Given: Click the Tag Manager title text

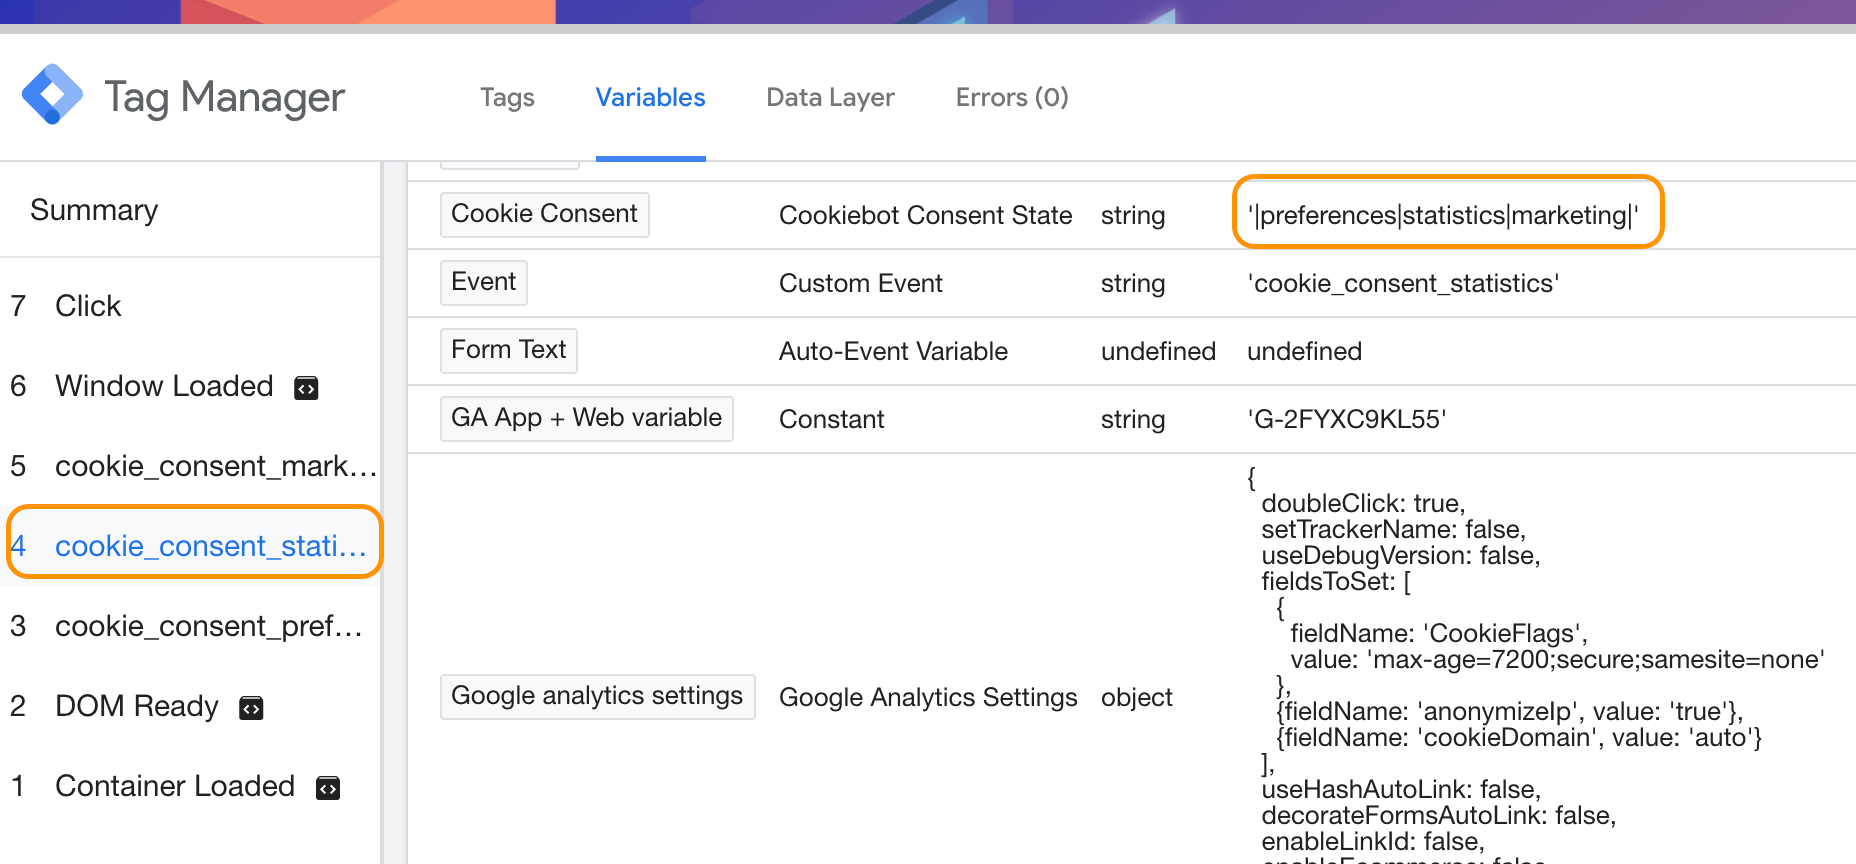Looking at the screenshot, I should pos(224,97).
